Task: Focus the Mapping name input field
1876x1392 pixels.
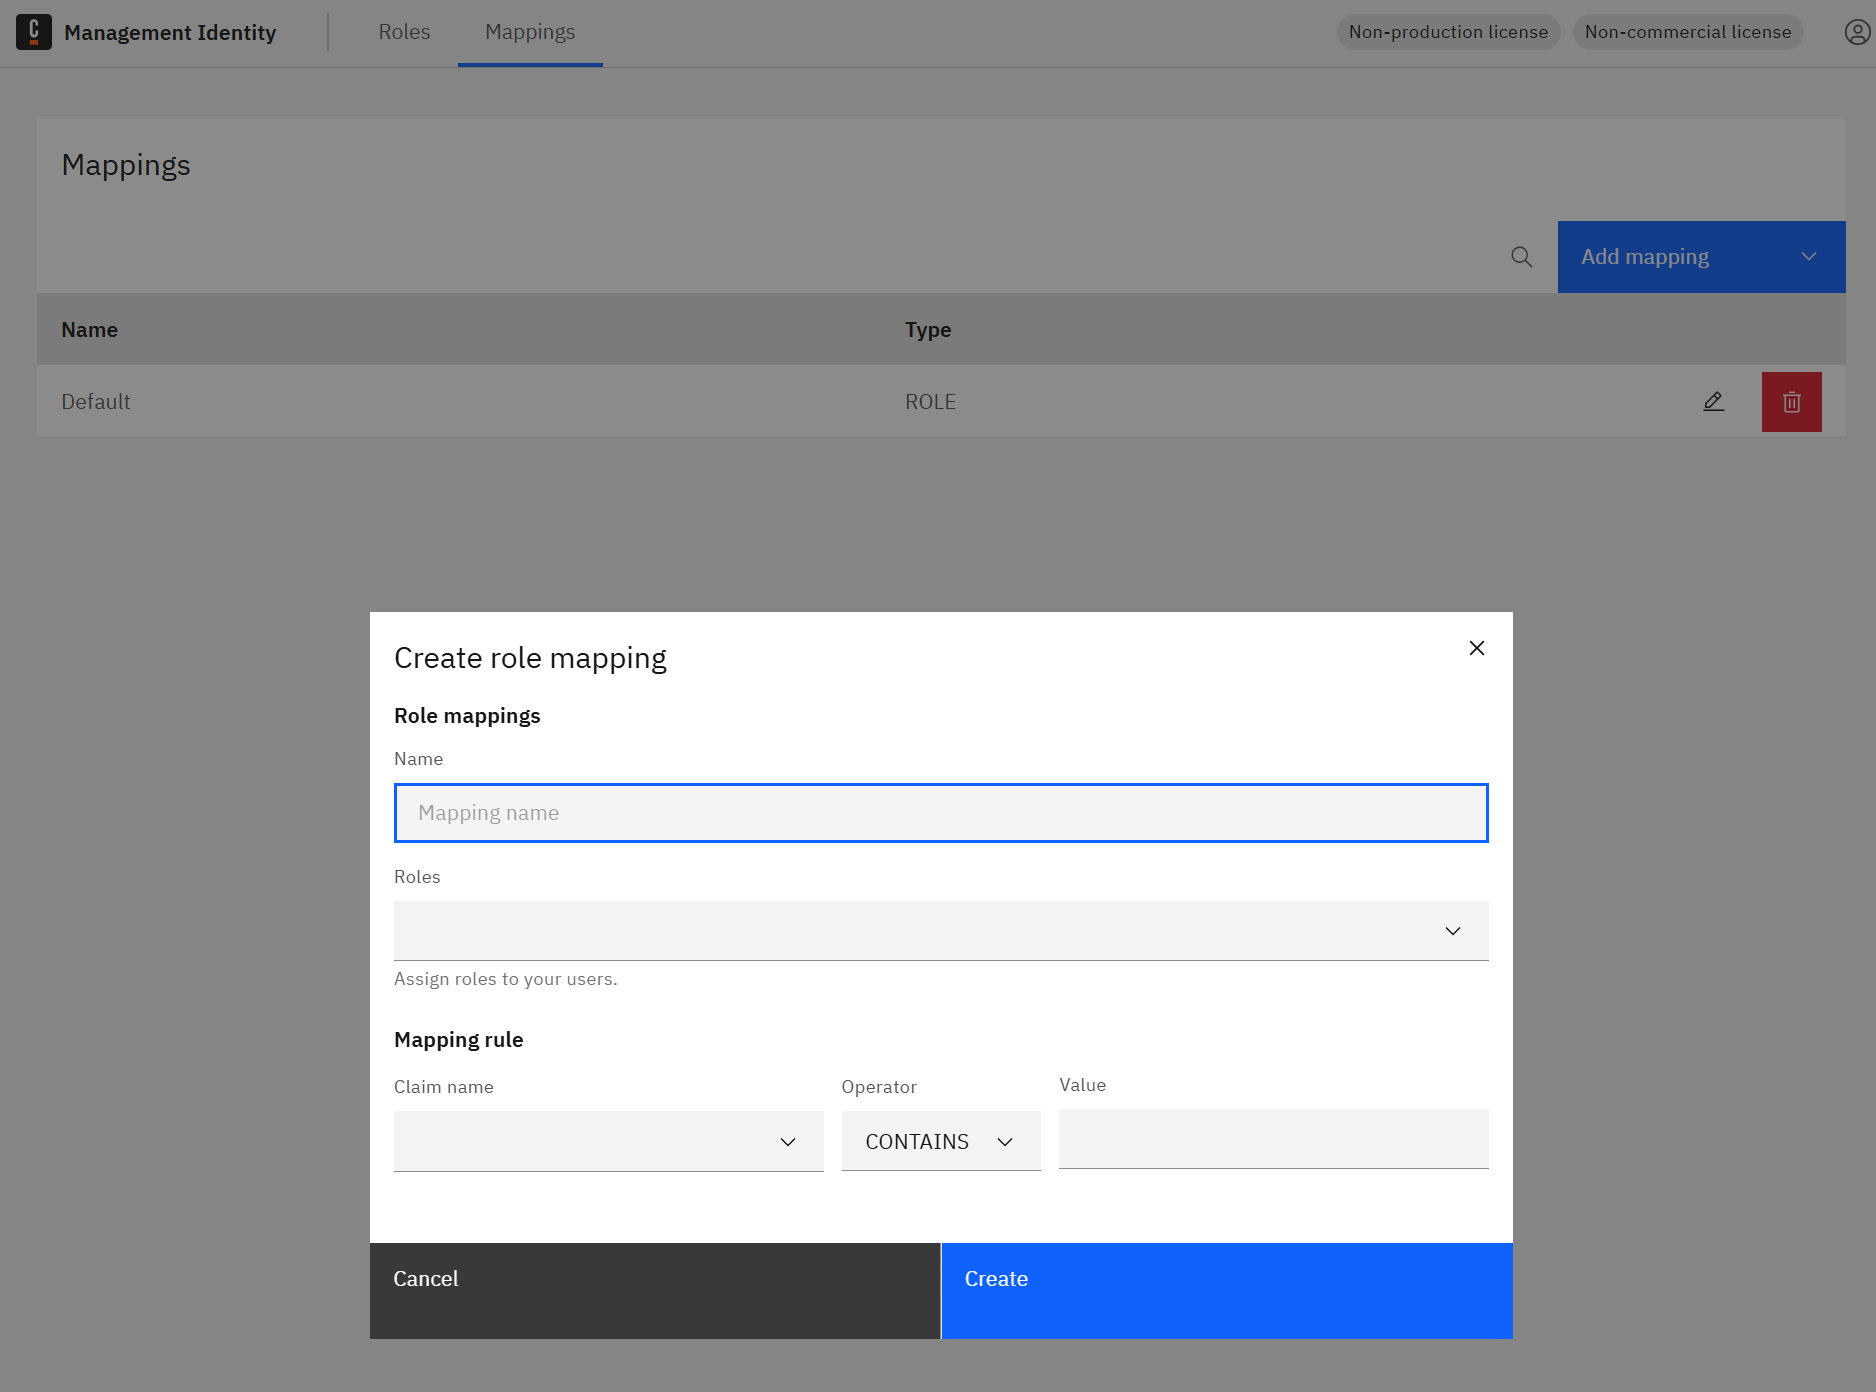Action: [940, 812]
